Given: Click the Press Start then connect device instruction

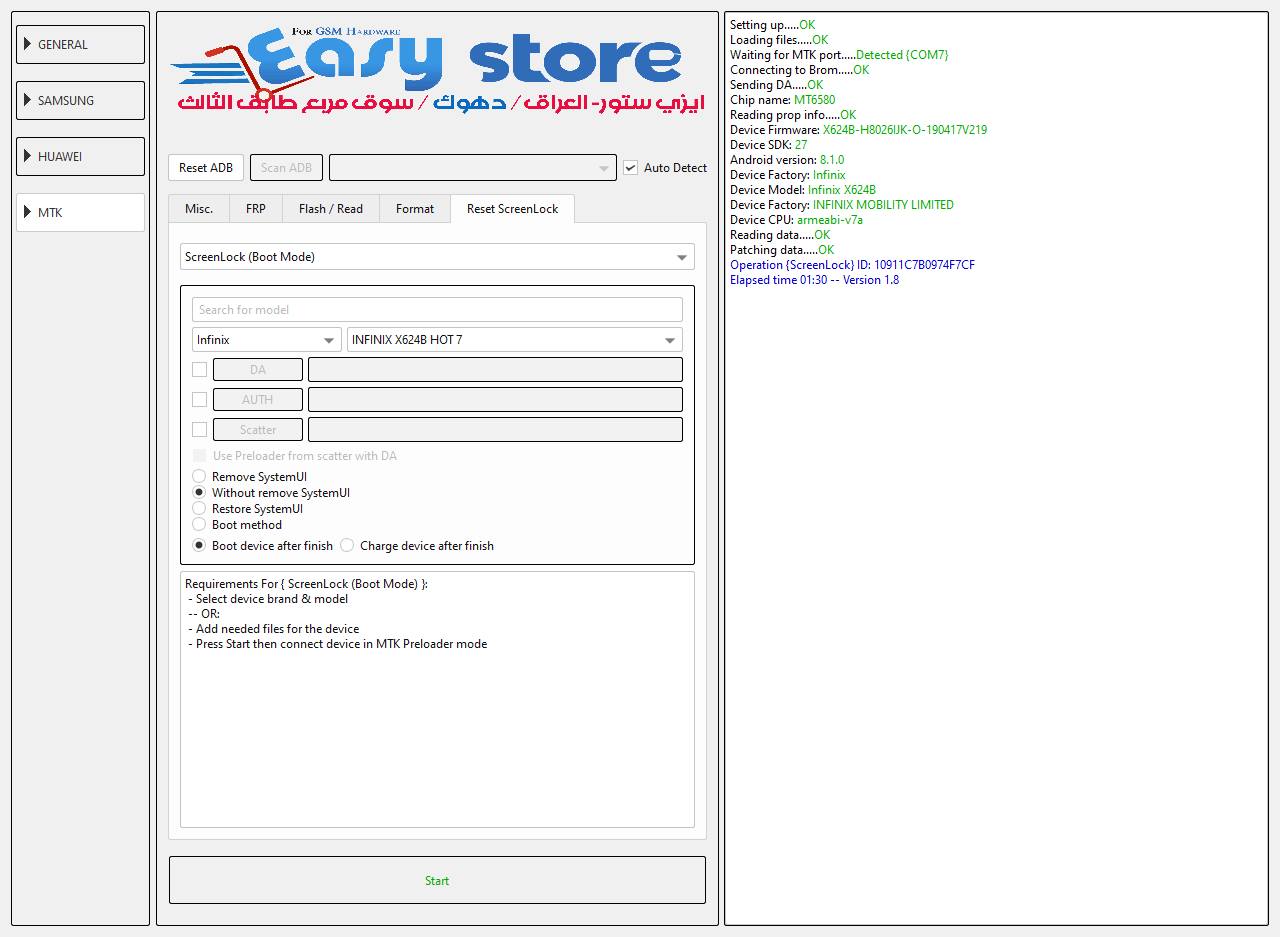Looking at the screenshot, I should pyautogui.click(x=337, y=644).
